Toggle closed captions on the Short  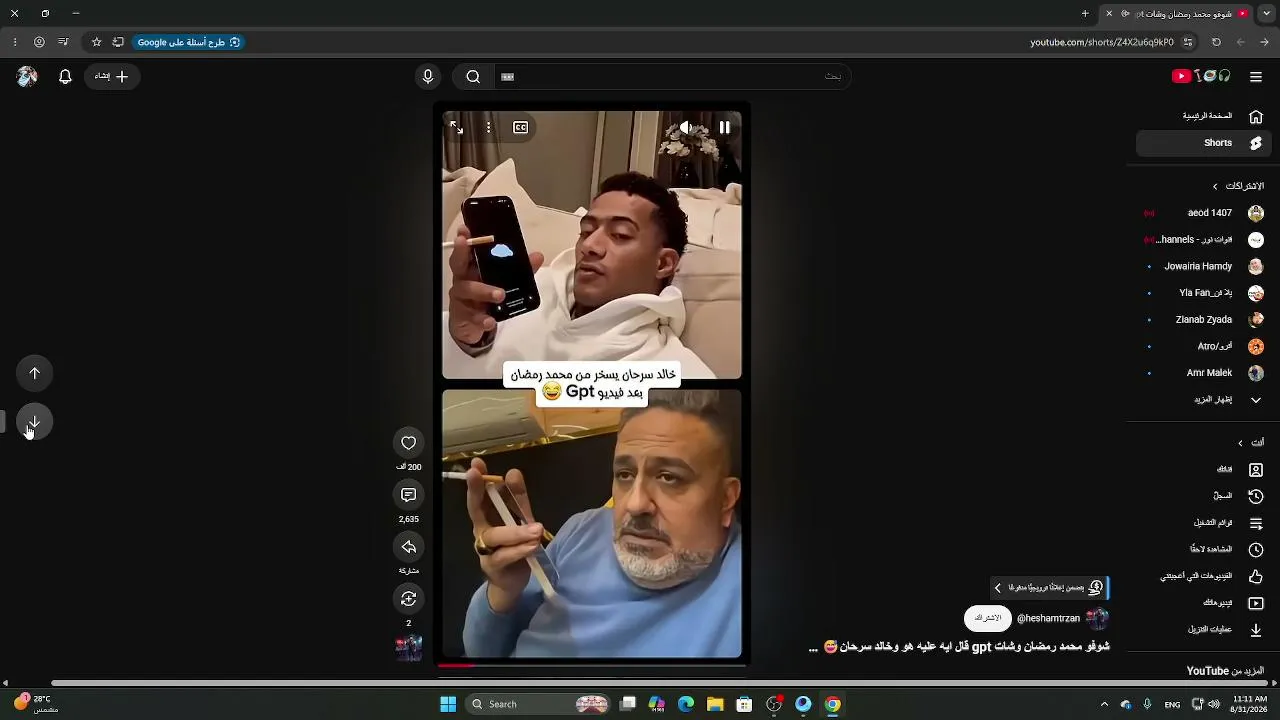(521, 127)
